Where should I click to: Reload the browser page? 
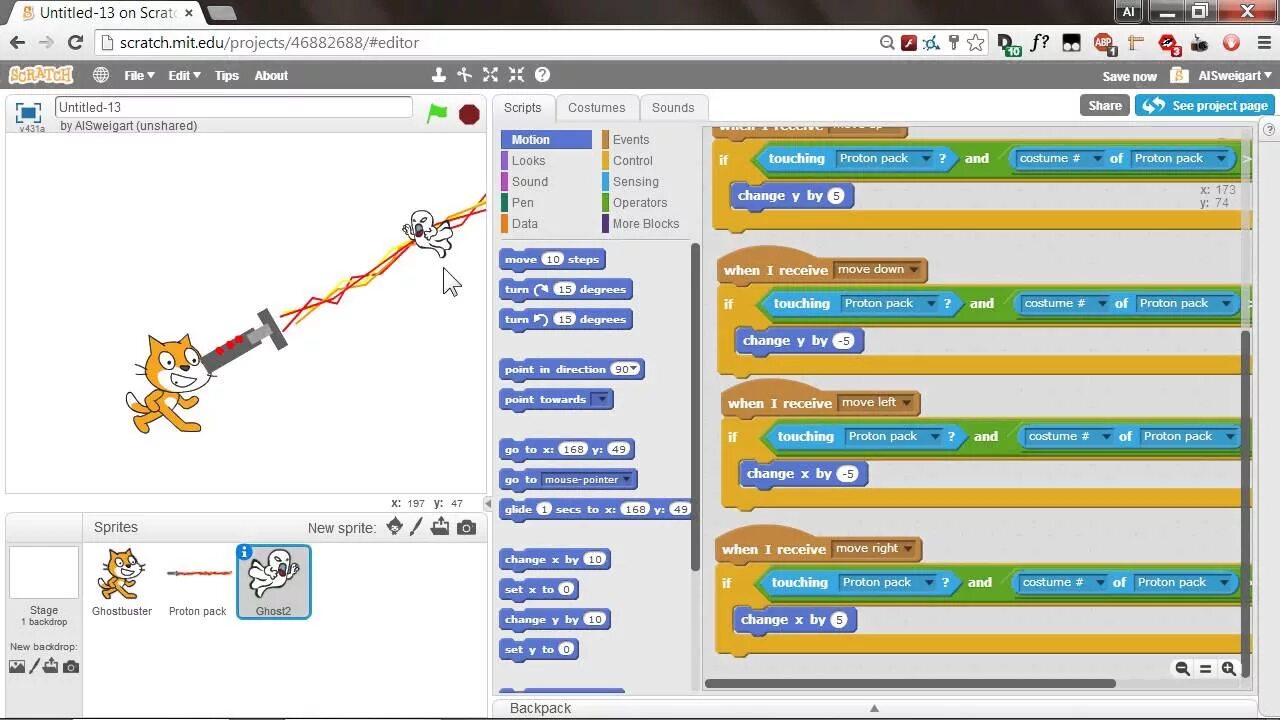(x=75, y=42)
